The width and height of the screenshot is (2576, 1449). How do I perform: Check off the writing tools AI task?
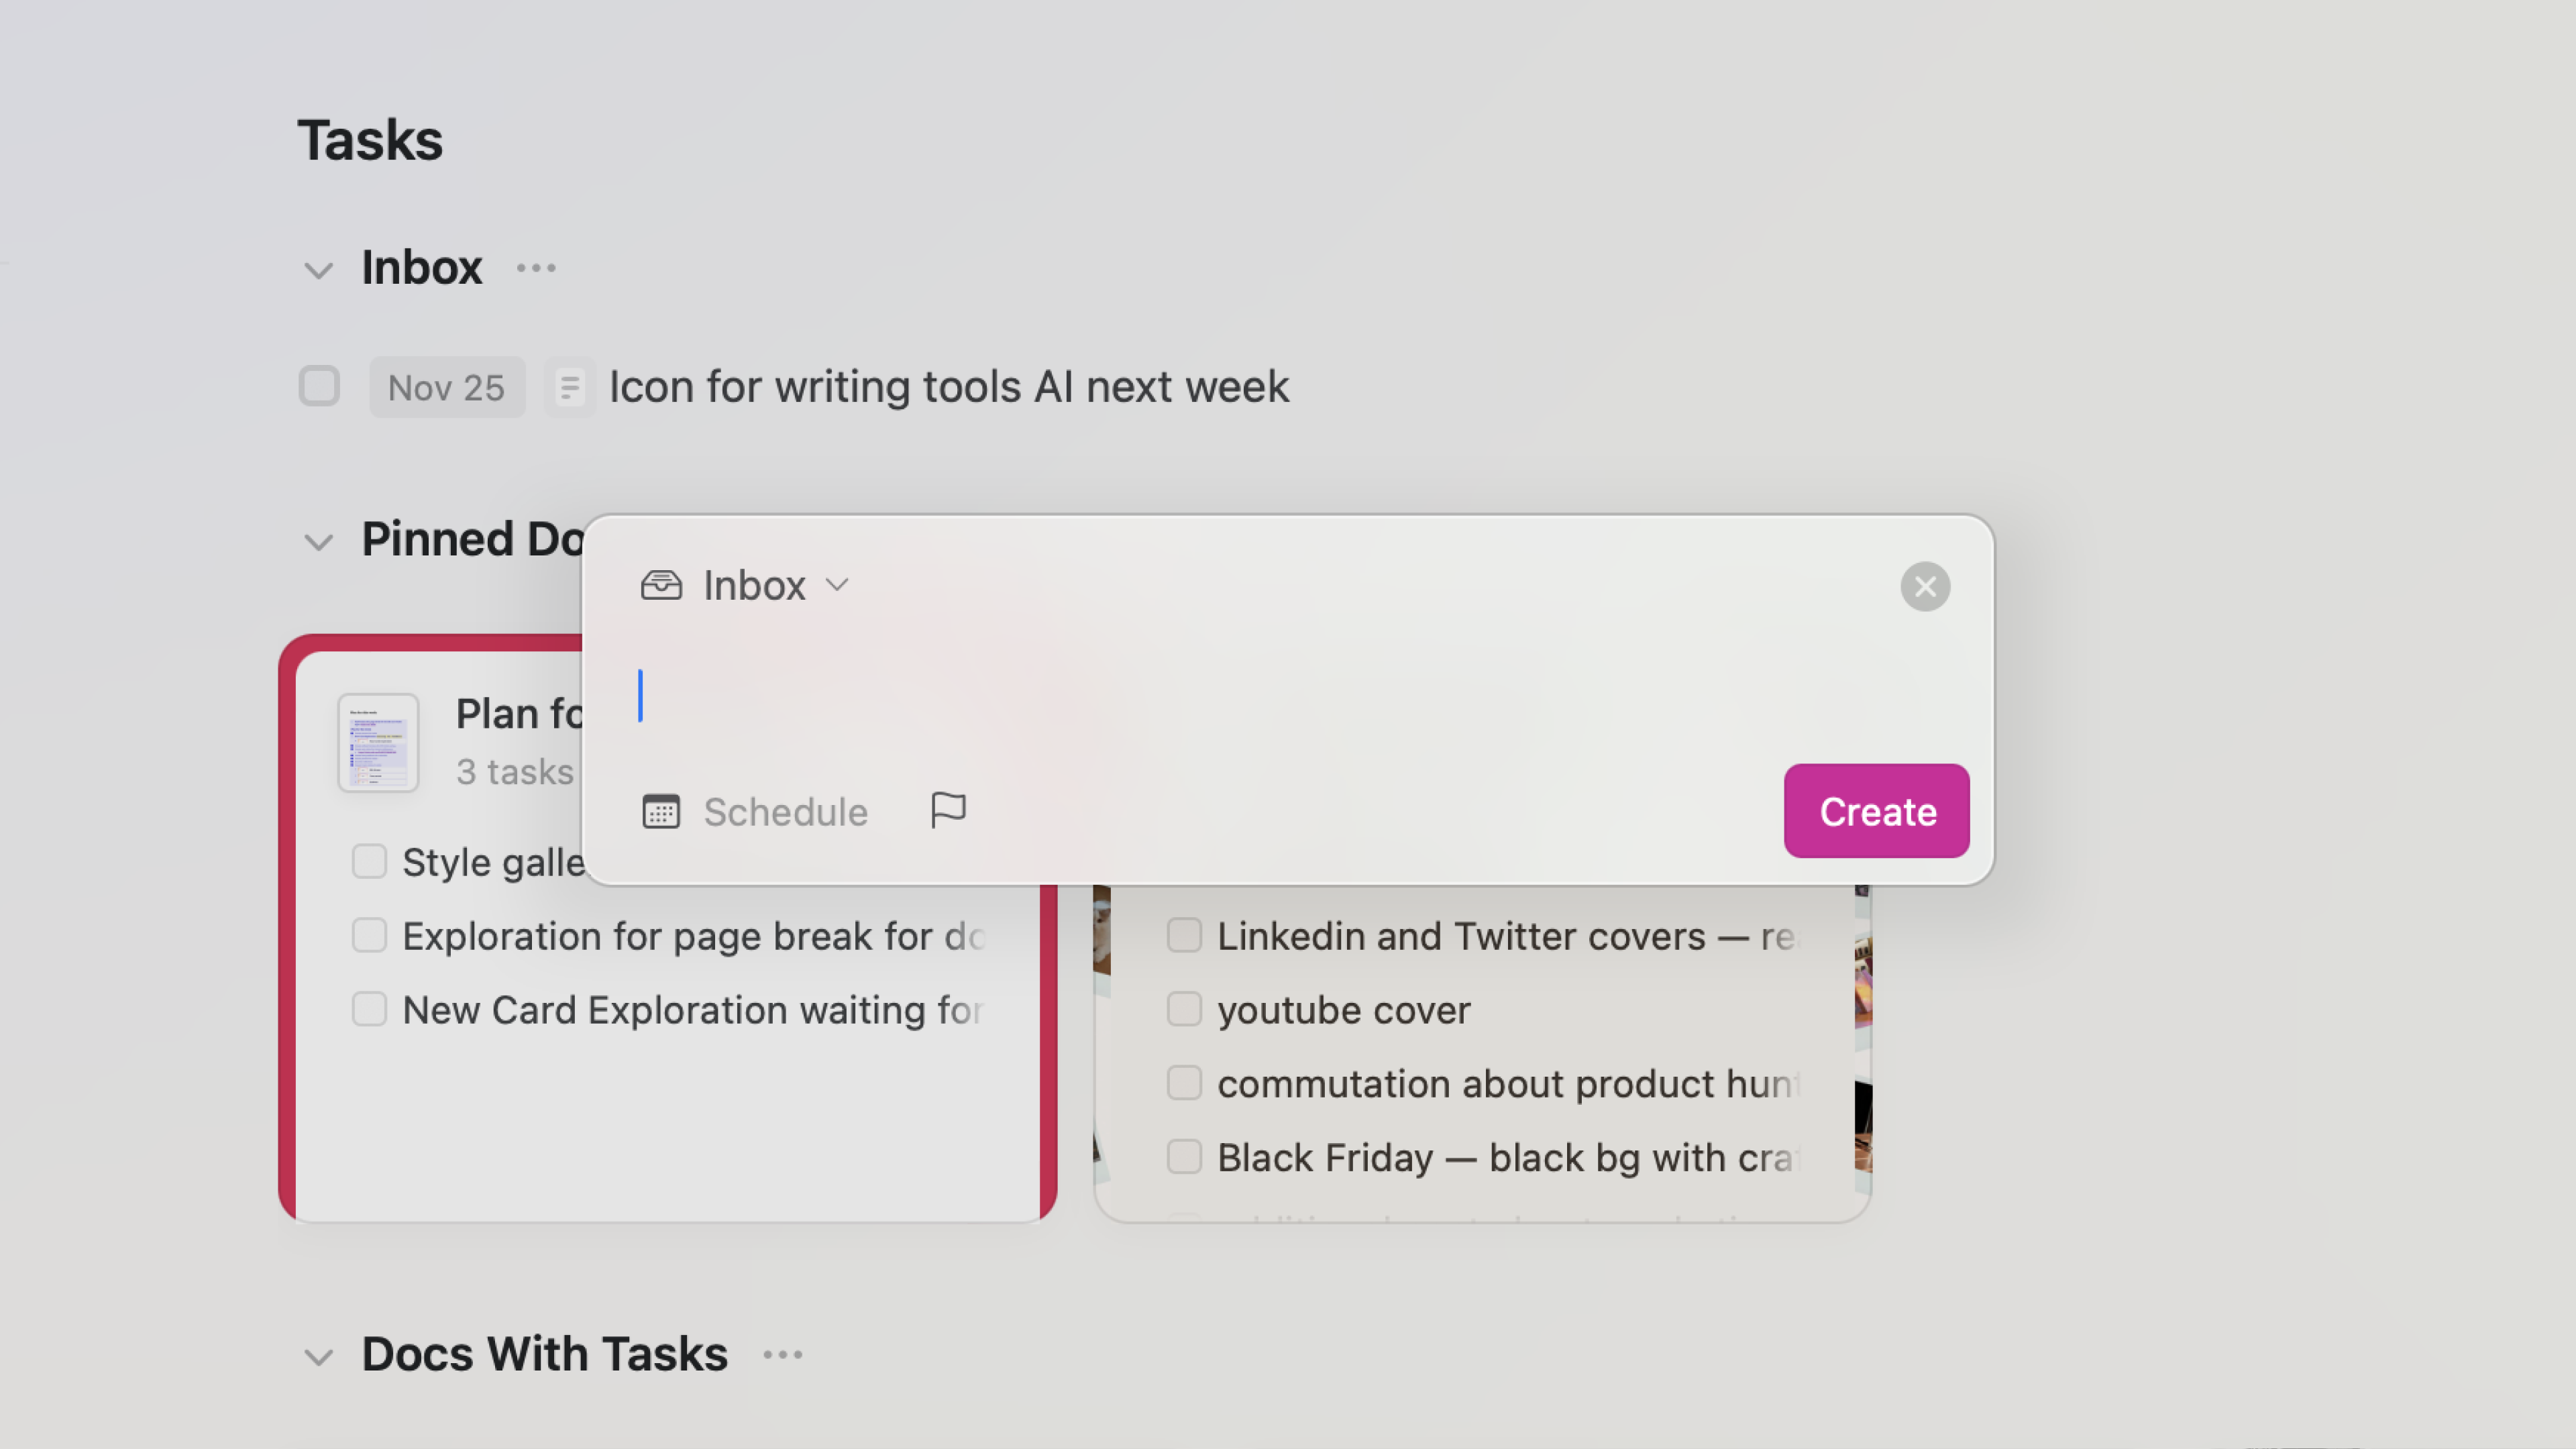319,387
